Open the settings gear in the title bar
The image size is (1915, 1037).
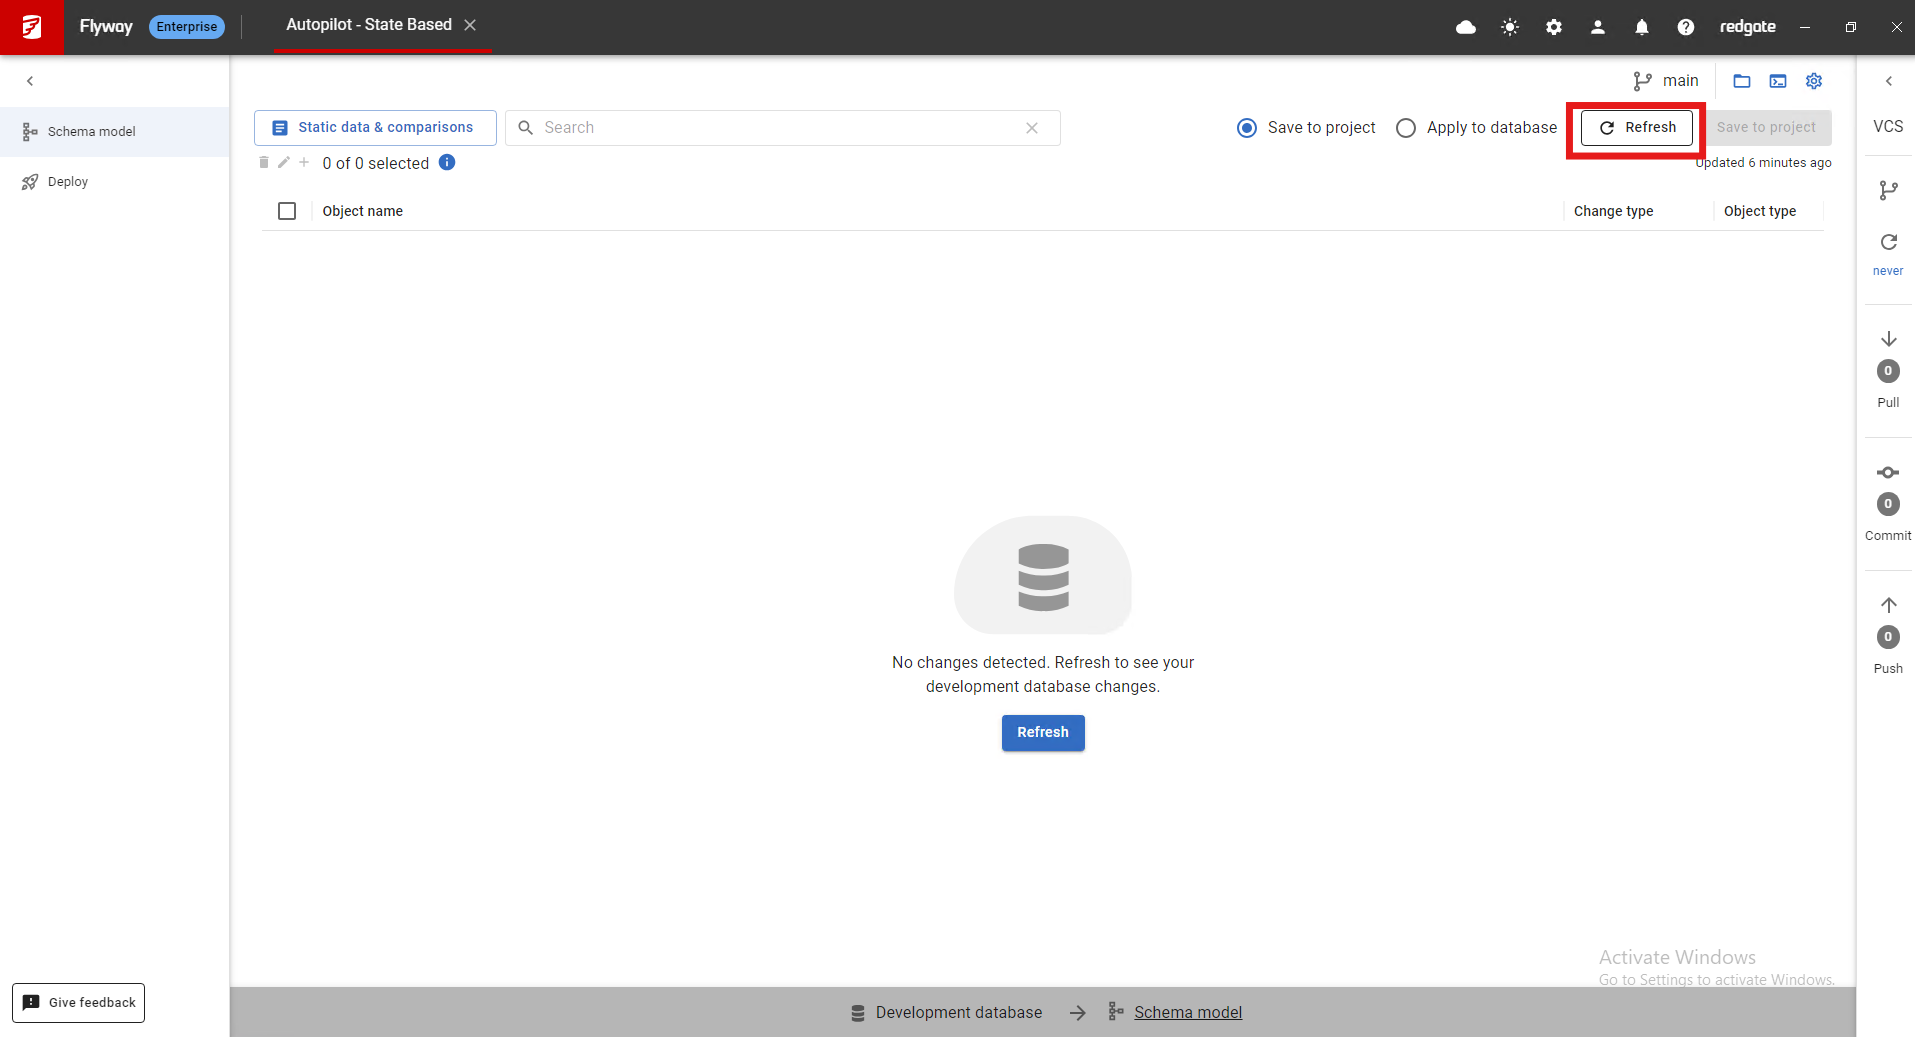click(x=1554, y=27)
